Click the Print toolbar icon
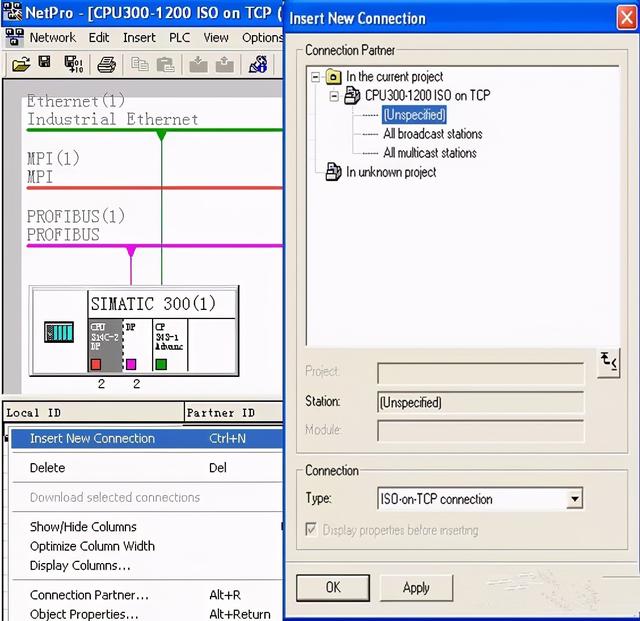 click(x=106, y=64)
